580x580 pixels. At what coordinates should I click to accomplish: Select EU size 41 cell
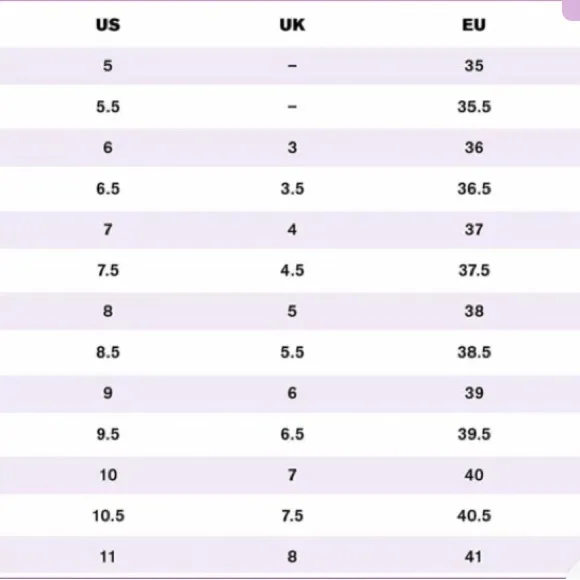tap(473, 557)
